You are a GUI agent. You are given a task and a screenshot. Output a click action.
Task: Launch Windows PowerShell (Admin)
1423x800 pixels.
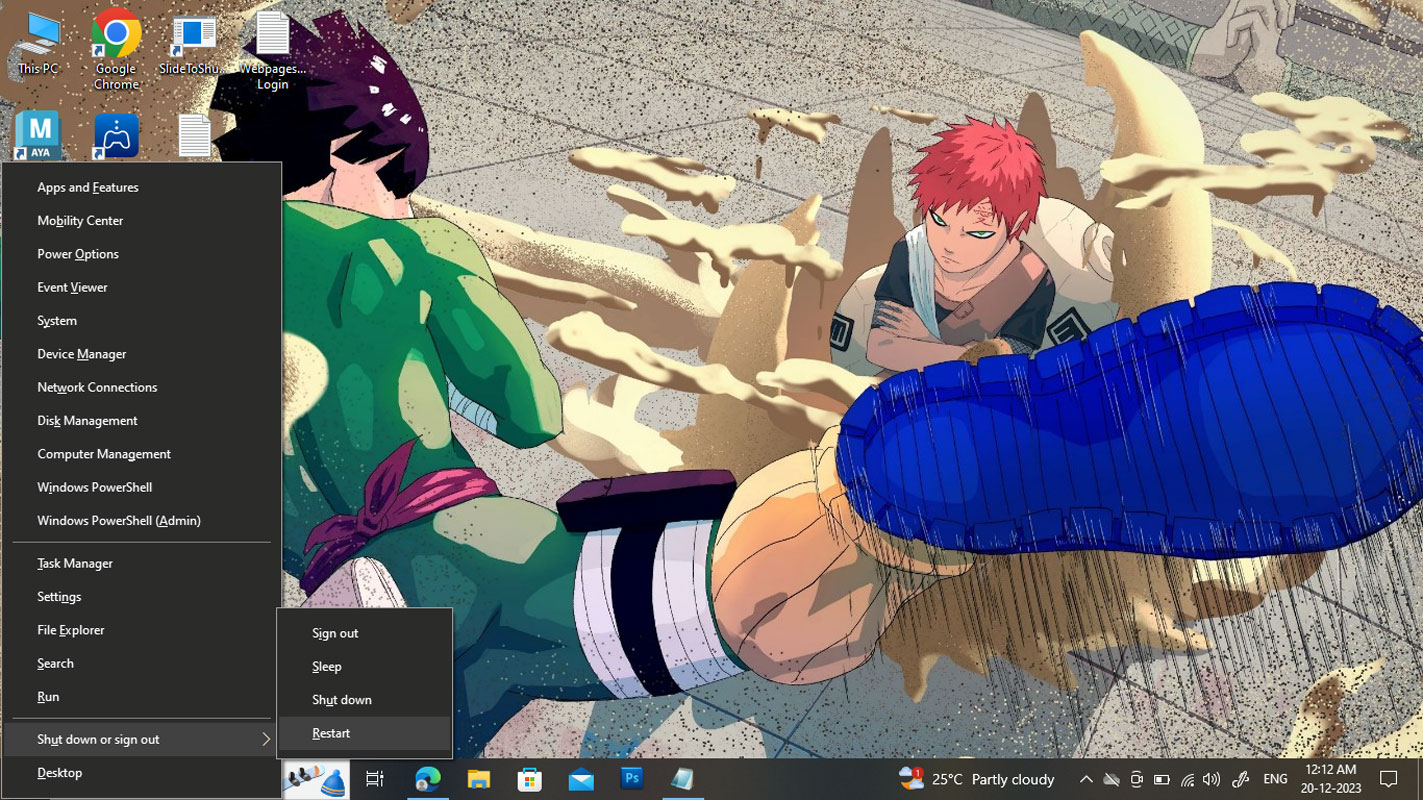tap(142, 520)
